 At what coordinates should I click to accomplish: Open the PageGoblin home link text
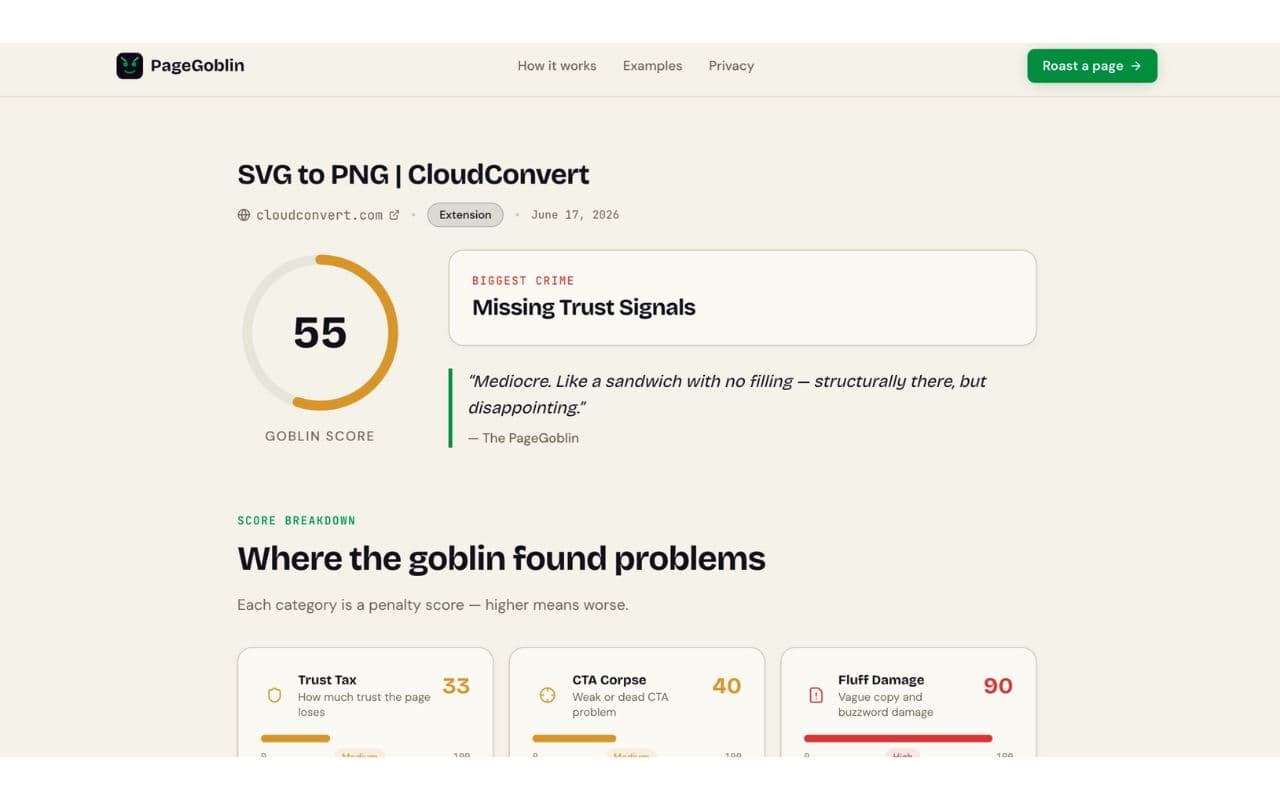197,66
